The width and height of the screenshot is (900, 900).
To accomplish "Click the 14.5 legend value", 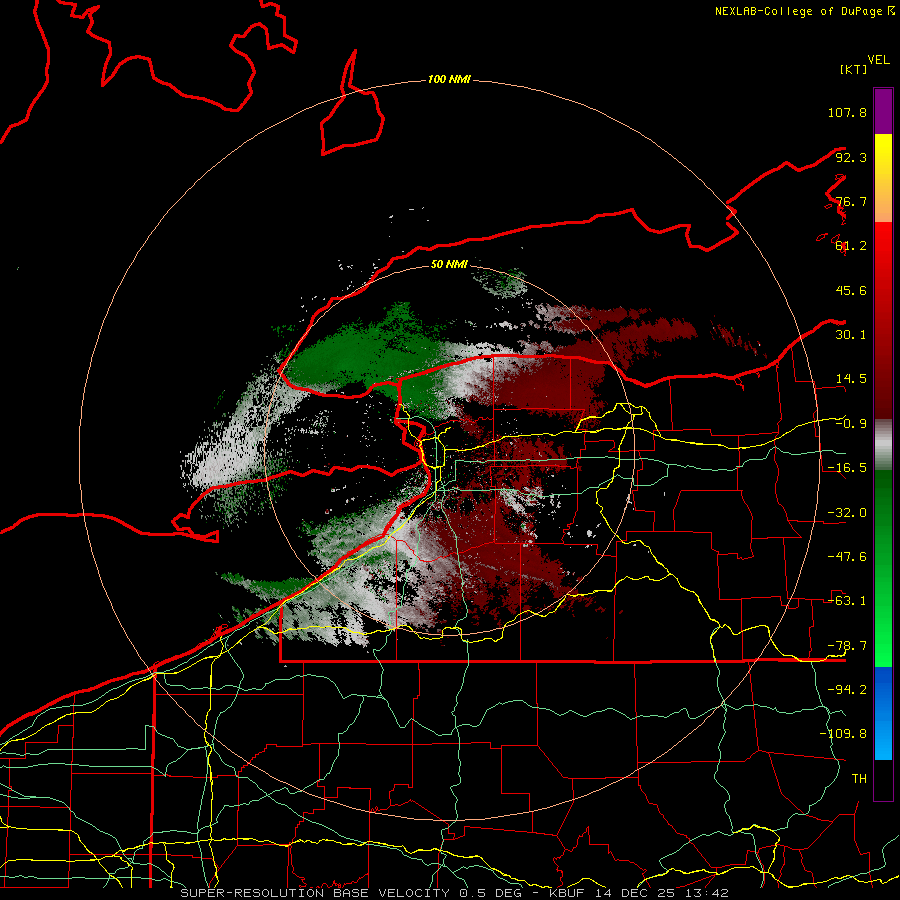I will point(851,379).
